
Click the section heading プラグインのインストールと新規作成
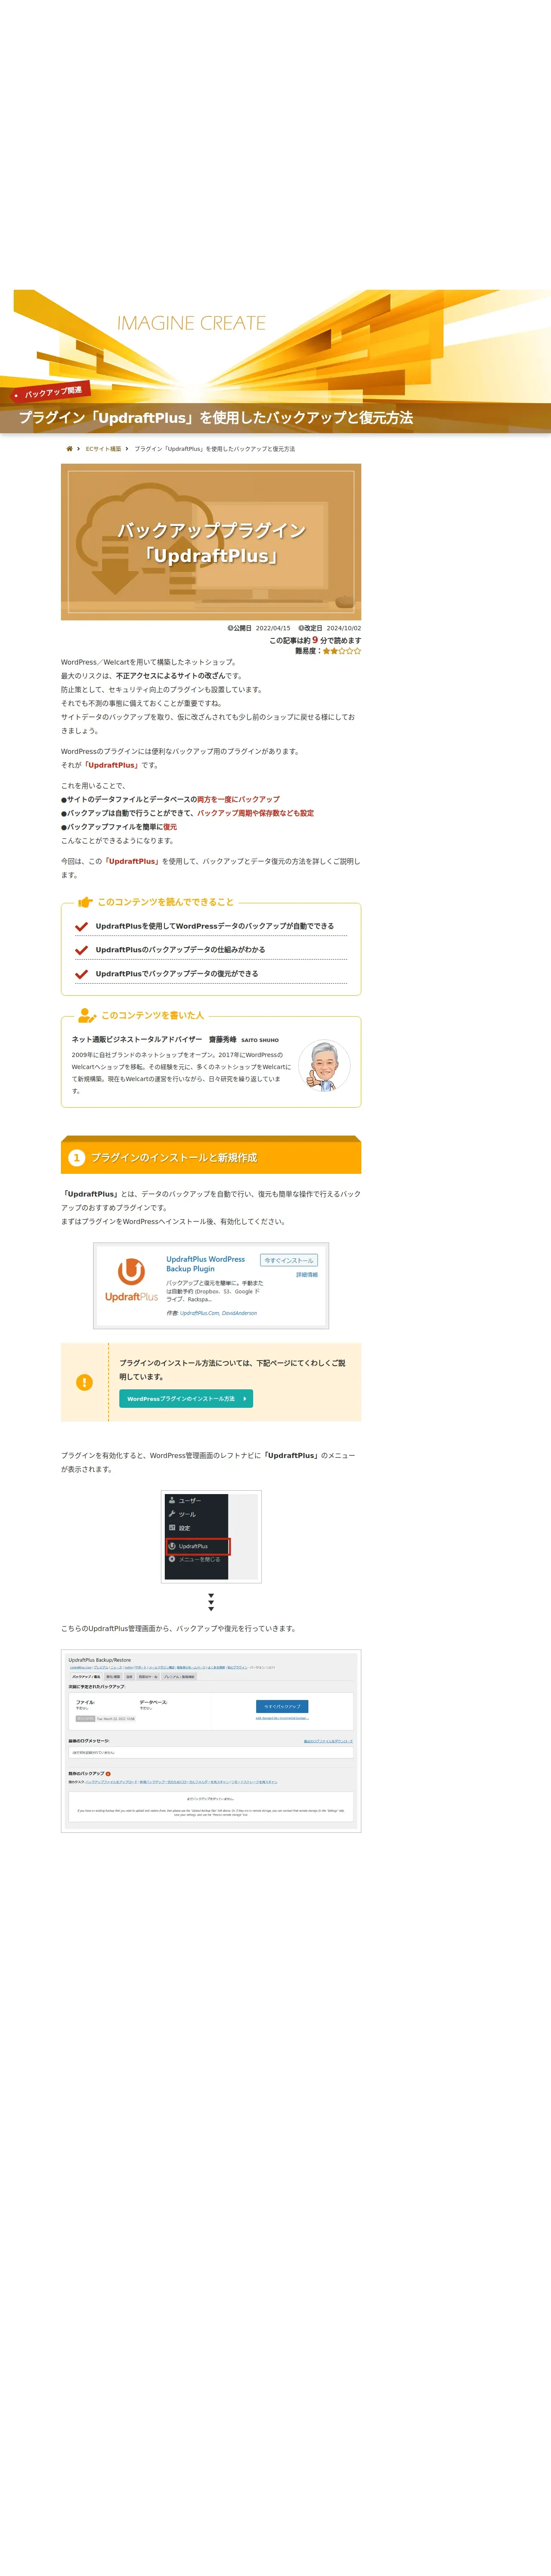(174, 1158)
